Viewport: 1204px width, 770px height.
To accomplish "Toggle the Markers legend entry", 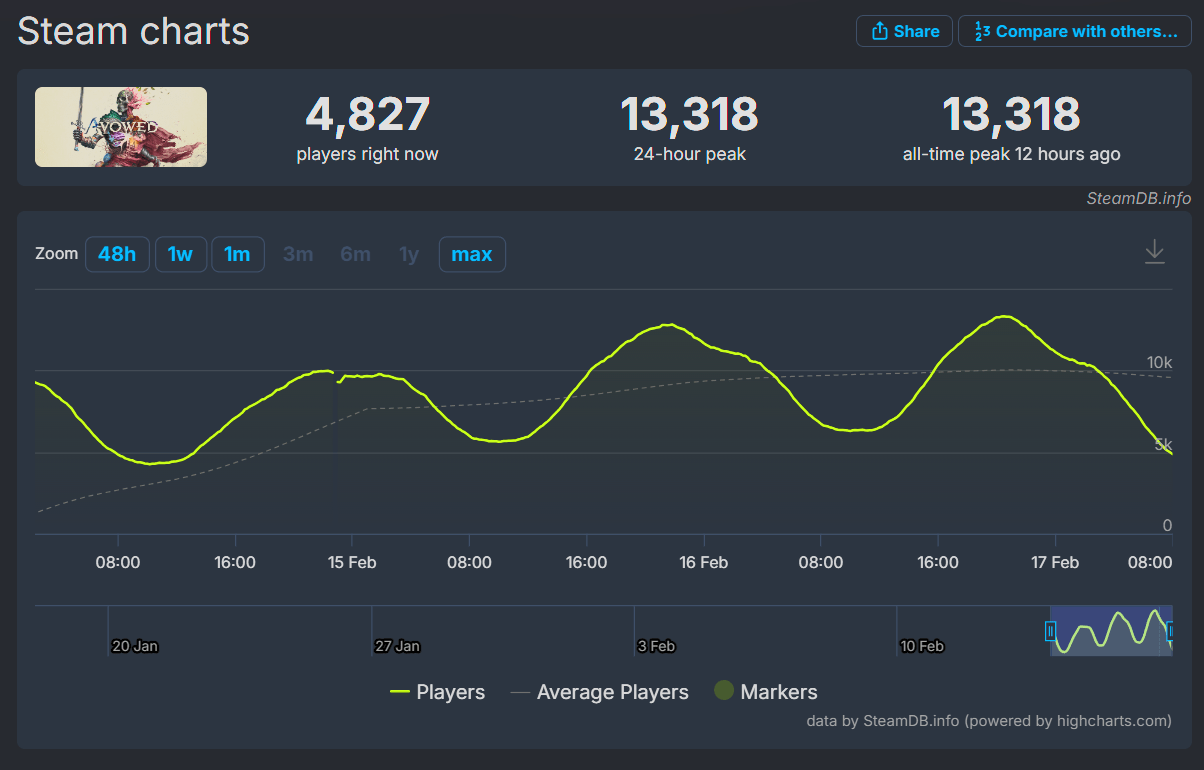I will pyautogui.click(x=766, y=691).
